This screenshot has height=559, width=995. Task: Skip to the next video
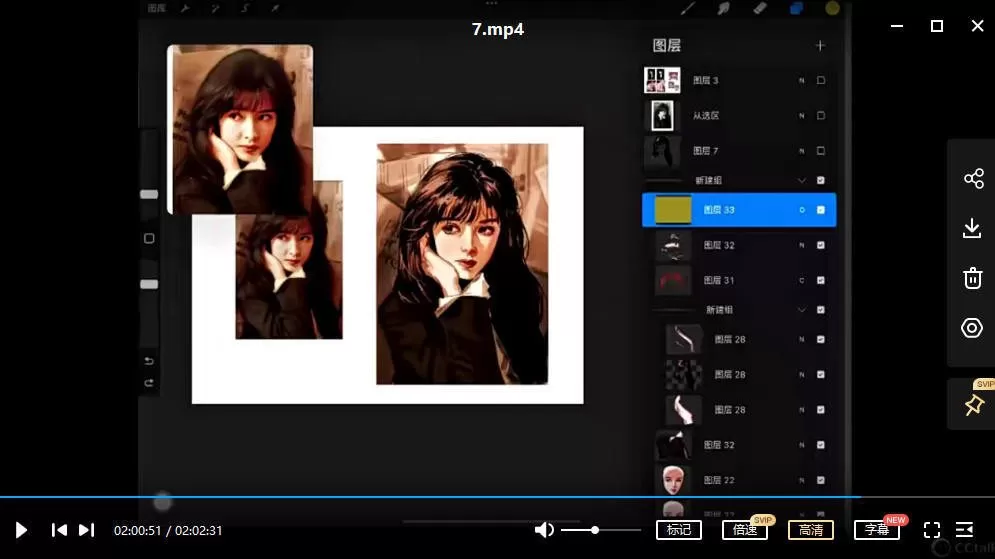(x=87, y=530)
